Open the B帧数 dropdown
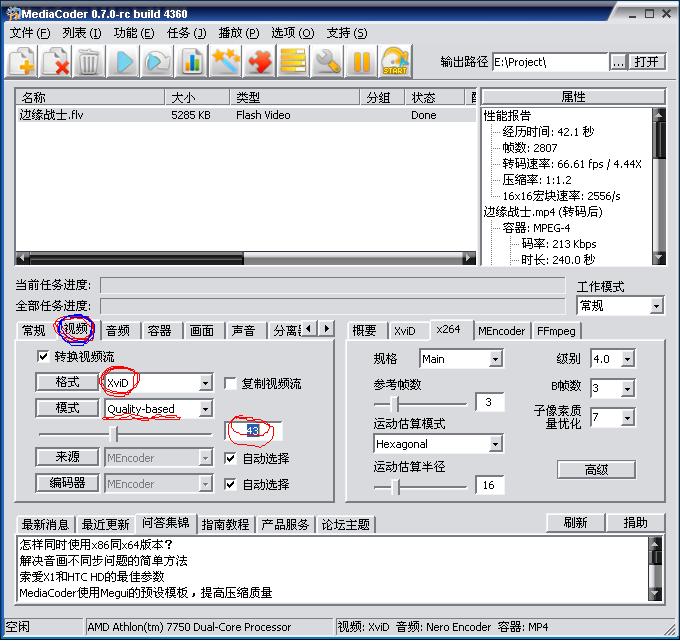The height and width of the screenshot is (641, 680). tap(628, 388)
